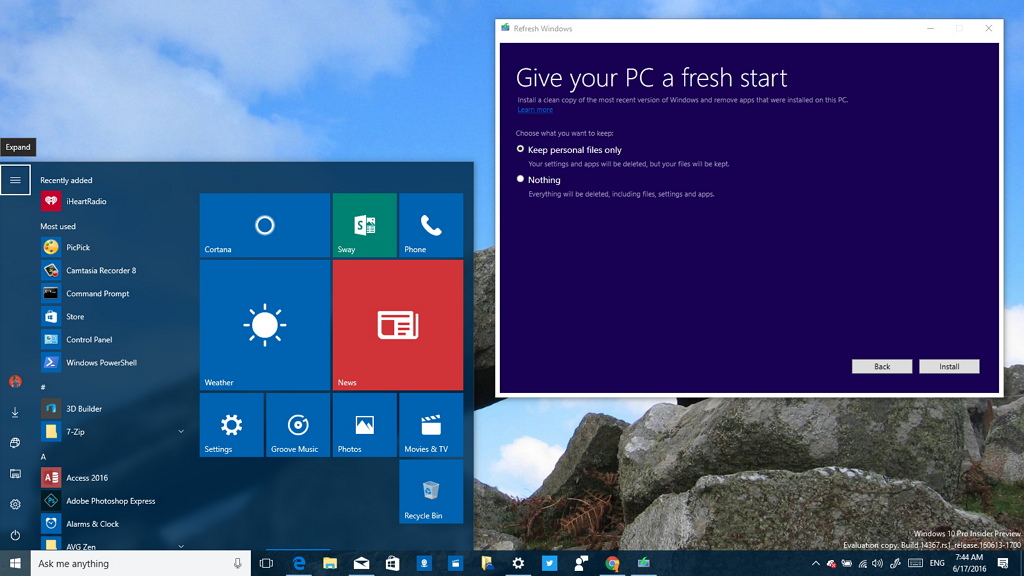This screenshot has height=576, width=1024.
Task: Open the Phone tile
Action: (431, 225)
